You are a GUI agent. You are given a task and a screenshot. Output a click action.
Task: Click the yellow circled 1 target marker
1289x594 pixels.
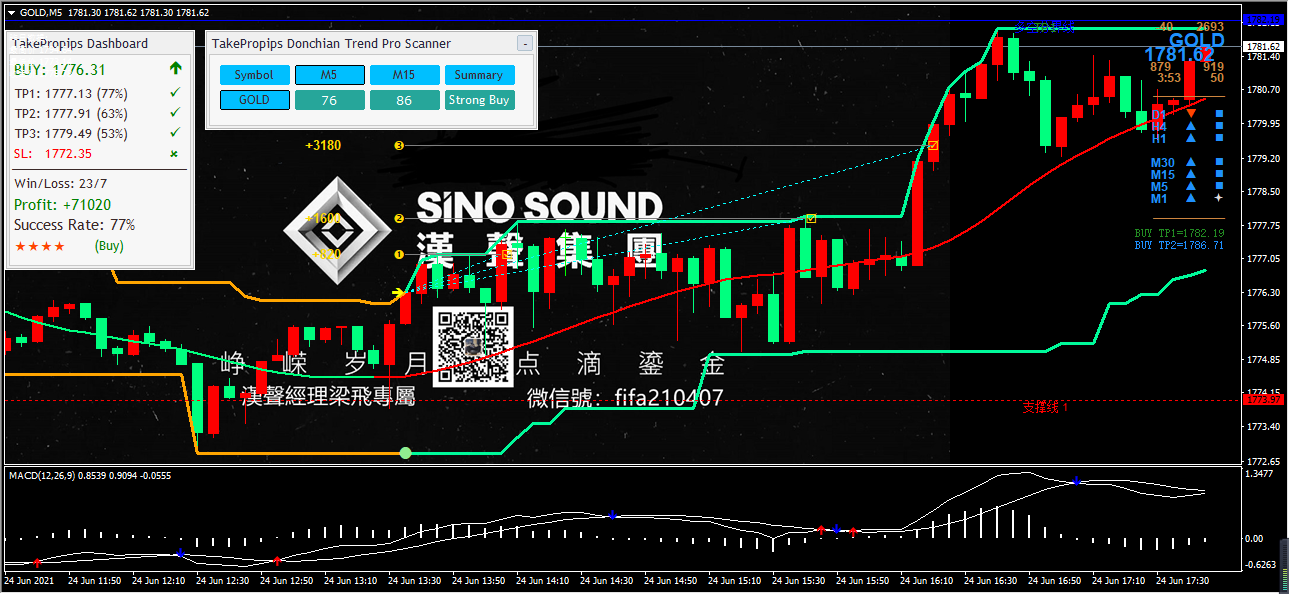click(399, 254)
